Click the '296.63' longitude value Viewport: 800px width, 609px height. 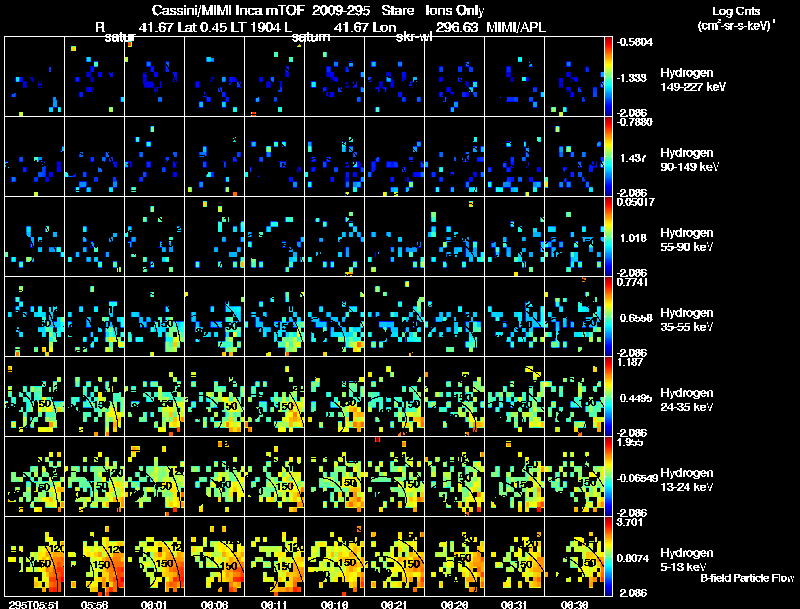[x=457, y=27]
